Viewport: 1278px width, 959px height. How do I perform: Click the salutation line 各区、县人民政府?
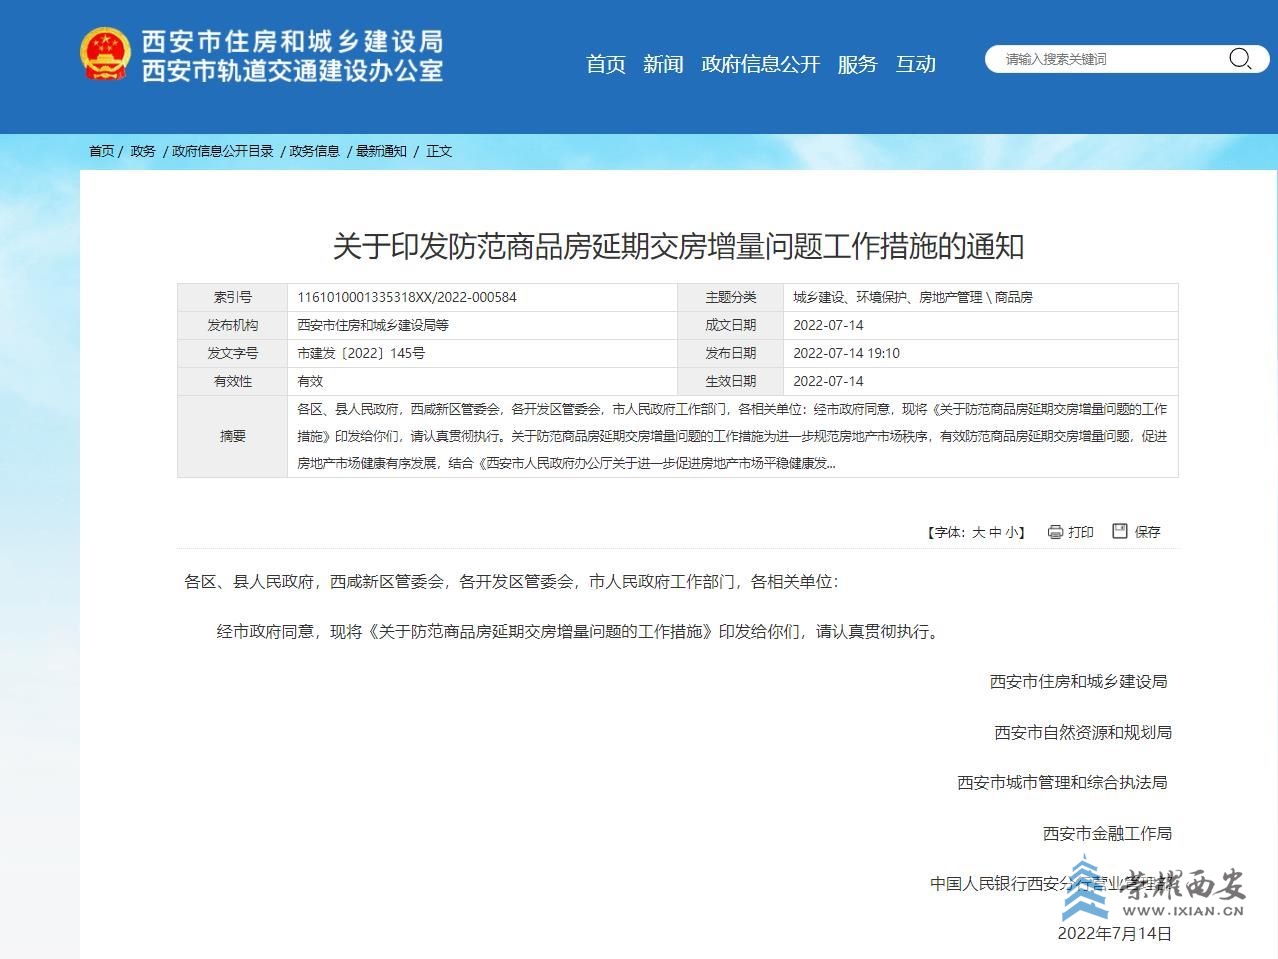click(x=511, y=582)
